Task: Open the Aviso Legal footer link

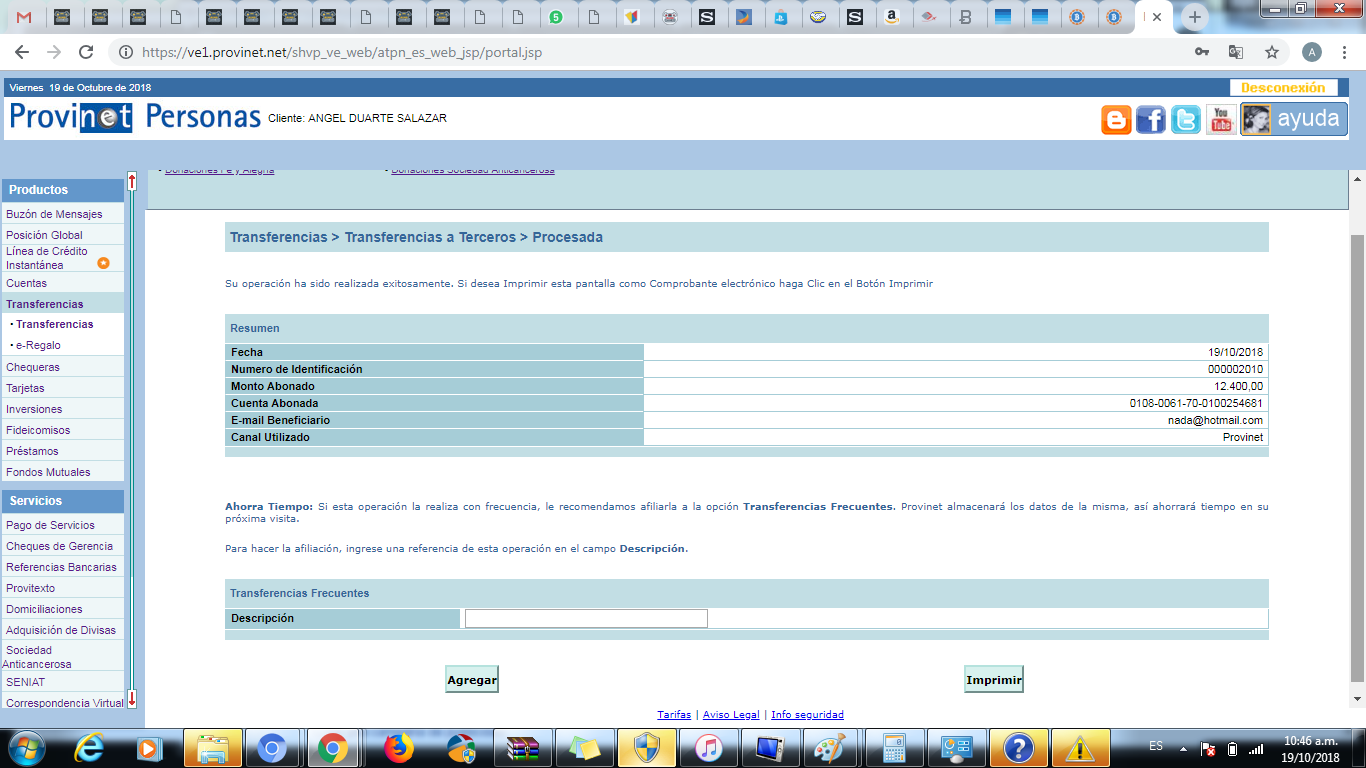Action: point(731,715)
